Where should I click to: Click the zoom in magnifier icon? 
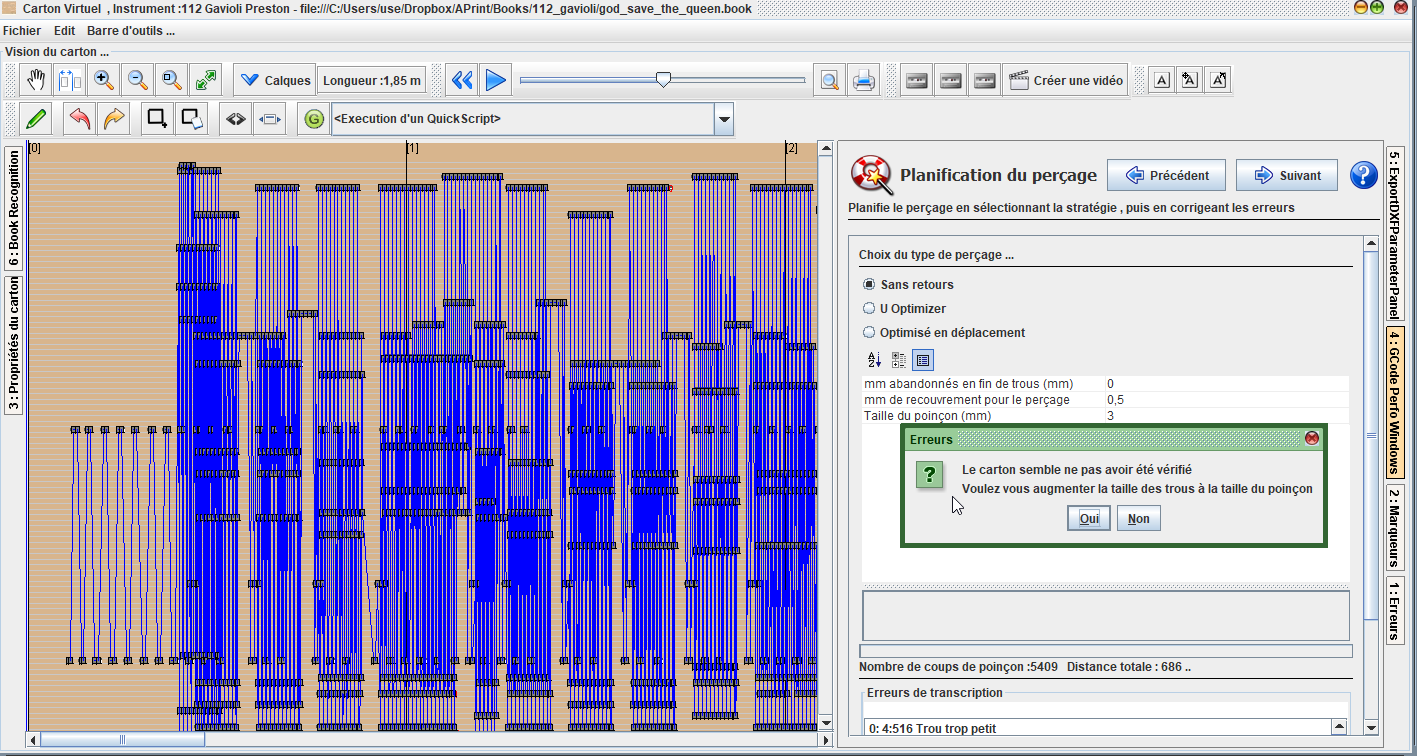click(103, 80)
